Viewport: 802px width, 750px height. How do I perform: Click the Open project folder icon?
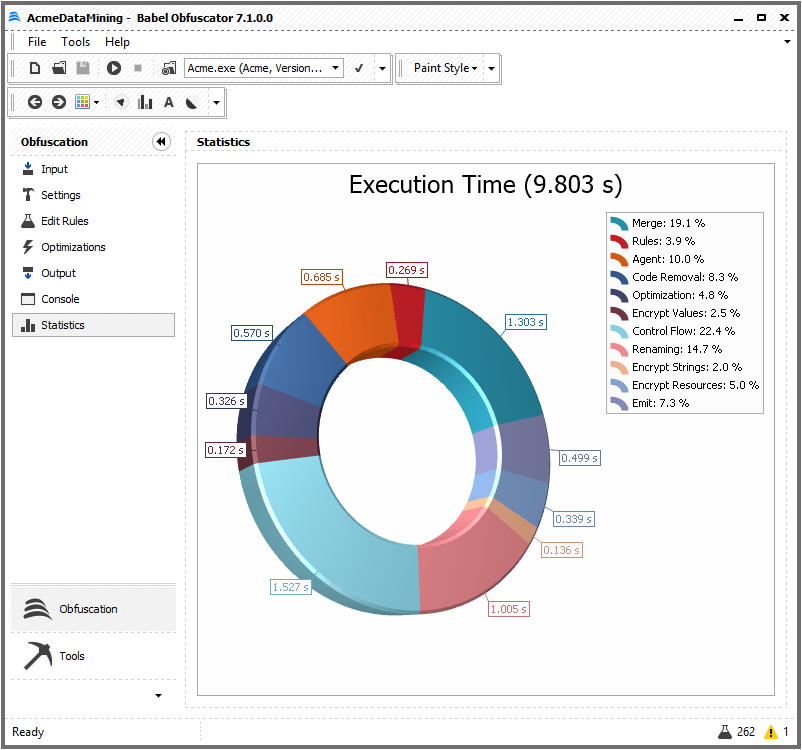click(x=59, y=68)
